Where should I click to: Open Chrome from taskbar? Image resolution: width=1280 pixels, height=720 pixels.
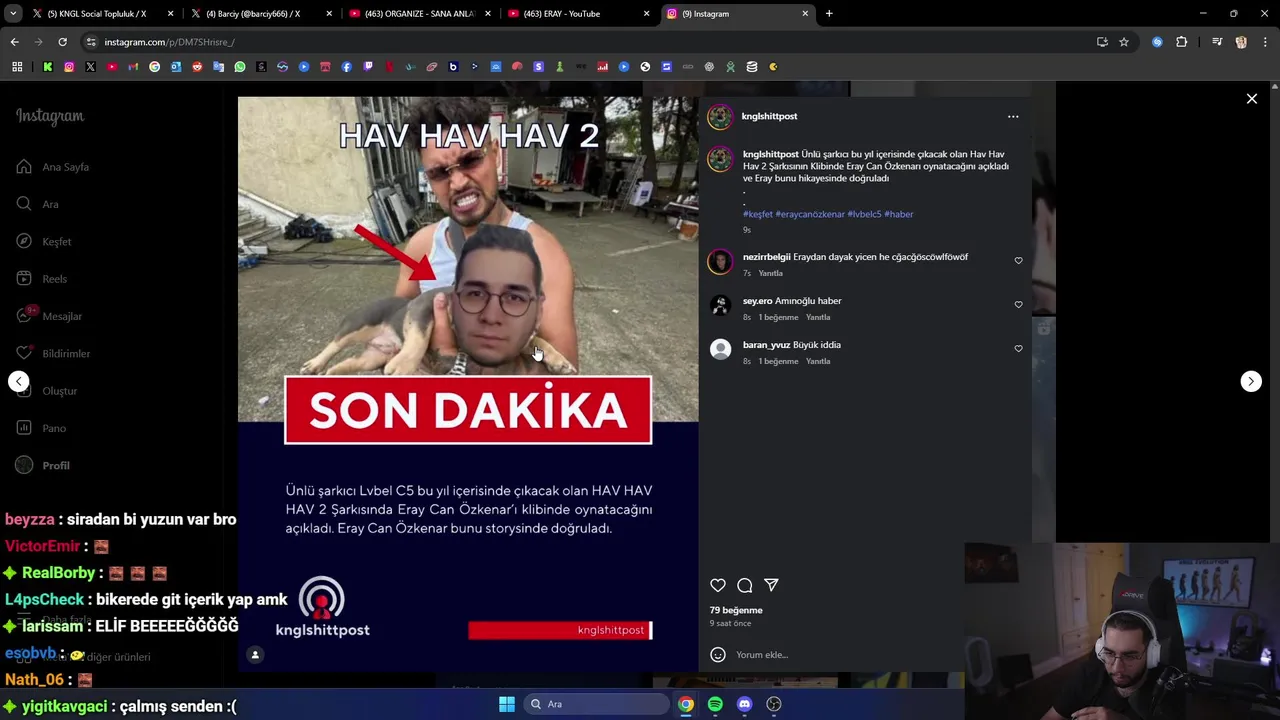(x=686, y=704)
